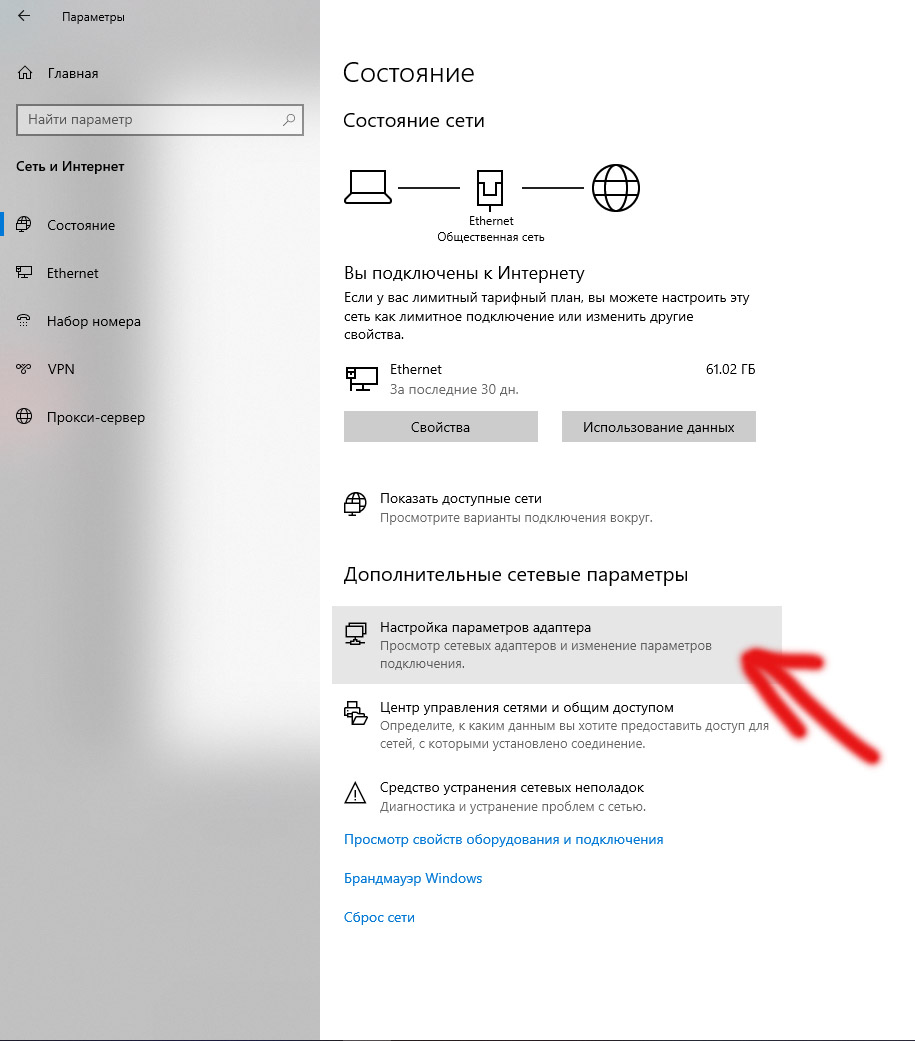Image resolution: width=915 pixels, height=1041 pixels.
Task: Click the magnifier icon in the search box
Action: [289, 120]
